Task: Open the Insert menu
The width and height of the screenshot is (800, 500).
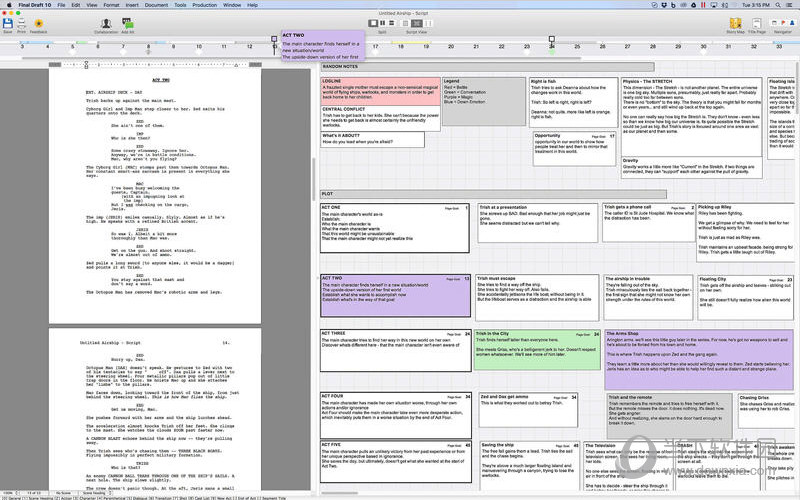Action: [132, 5]
